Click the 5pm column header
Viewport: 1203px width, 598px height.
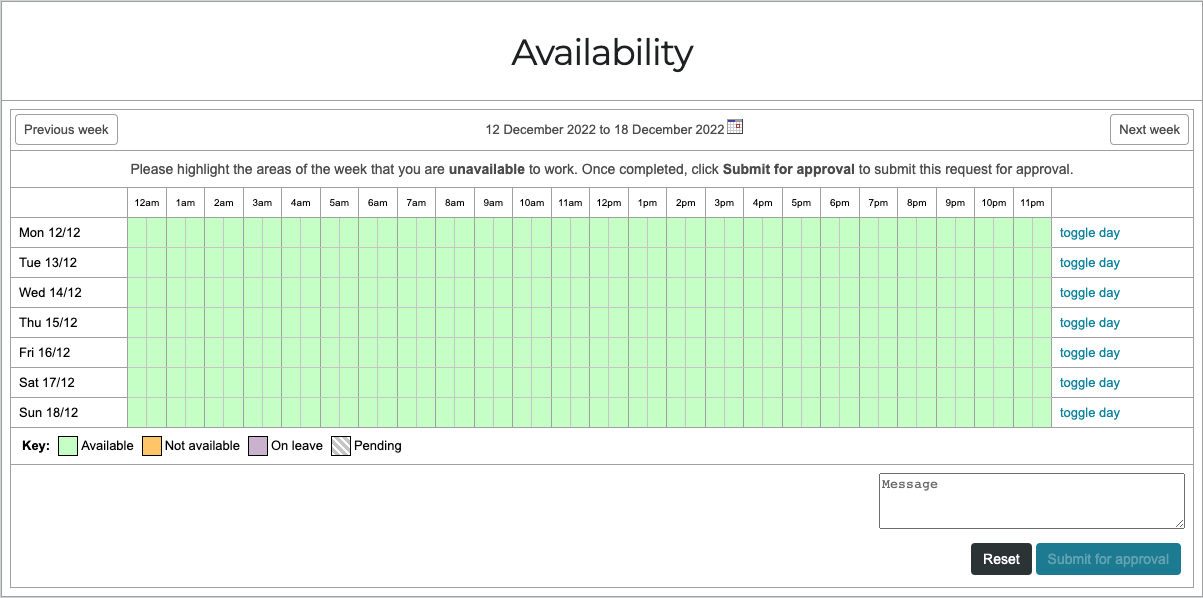coord(801,203)
